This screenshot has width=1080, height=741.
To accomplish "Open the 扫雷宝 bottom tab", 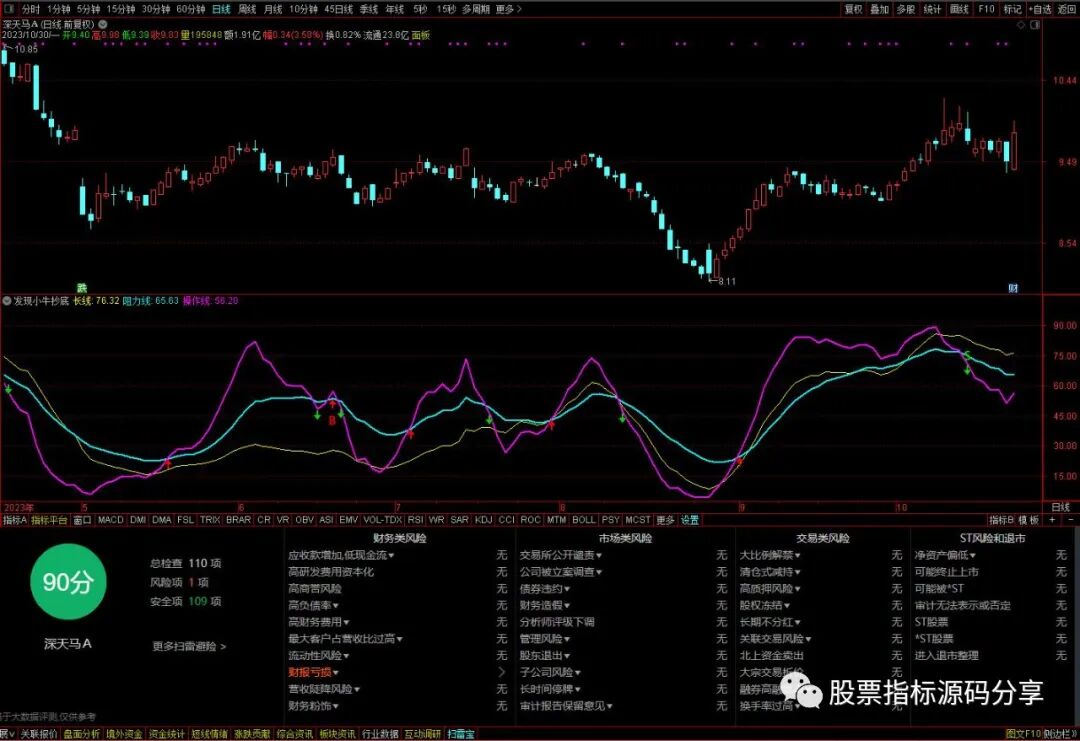I will [461, 734].
